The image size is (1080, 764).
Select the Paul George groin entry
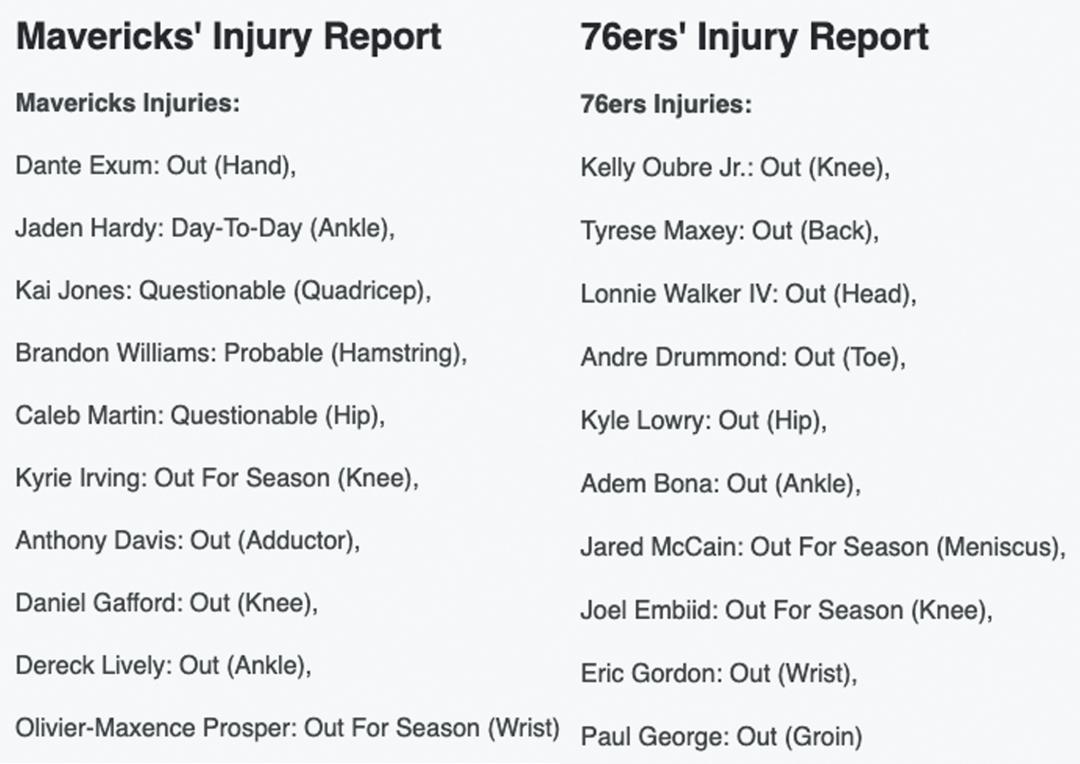tap(721, 737)
